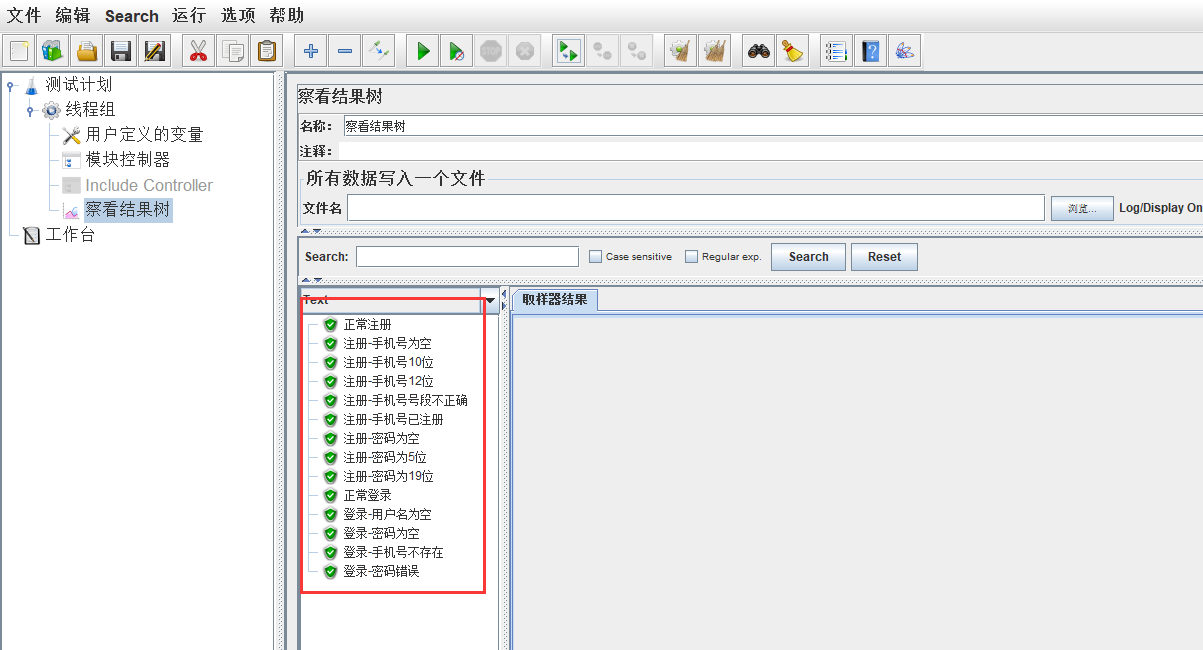Open the Text display format dropdown
The width and height of the screenshot is (1203, 650).
point(489,299)
